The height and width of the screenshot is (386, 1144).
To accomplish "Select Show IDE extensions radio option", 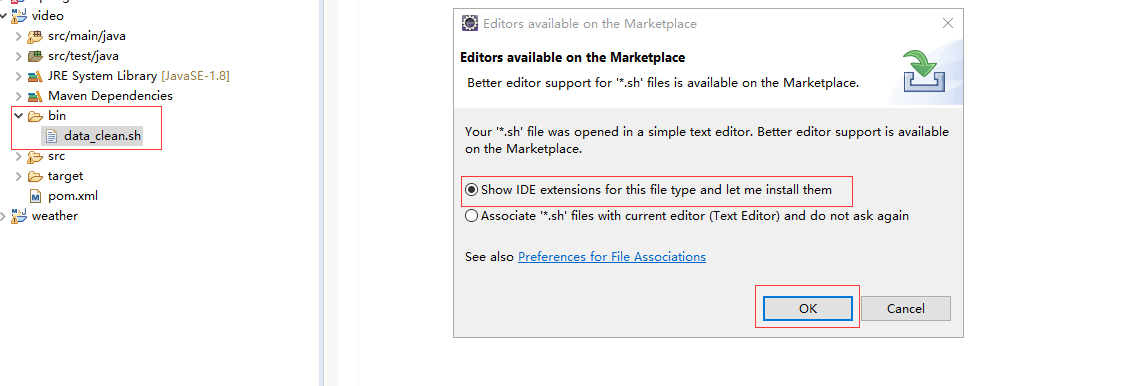I will [471, 190].
